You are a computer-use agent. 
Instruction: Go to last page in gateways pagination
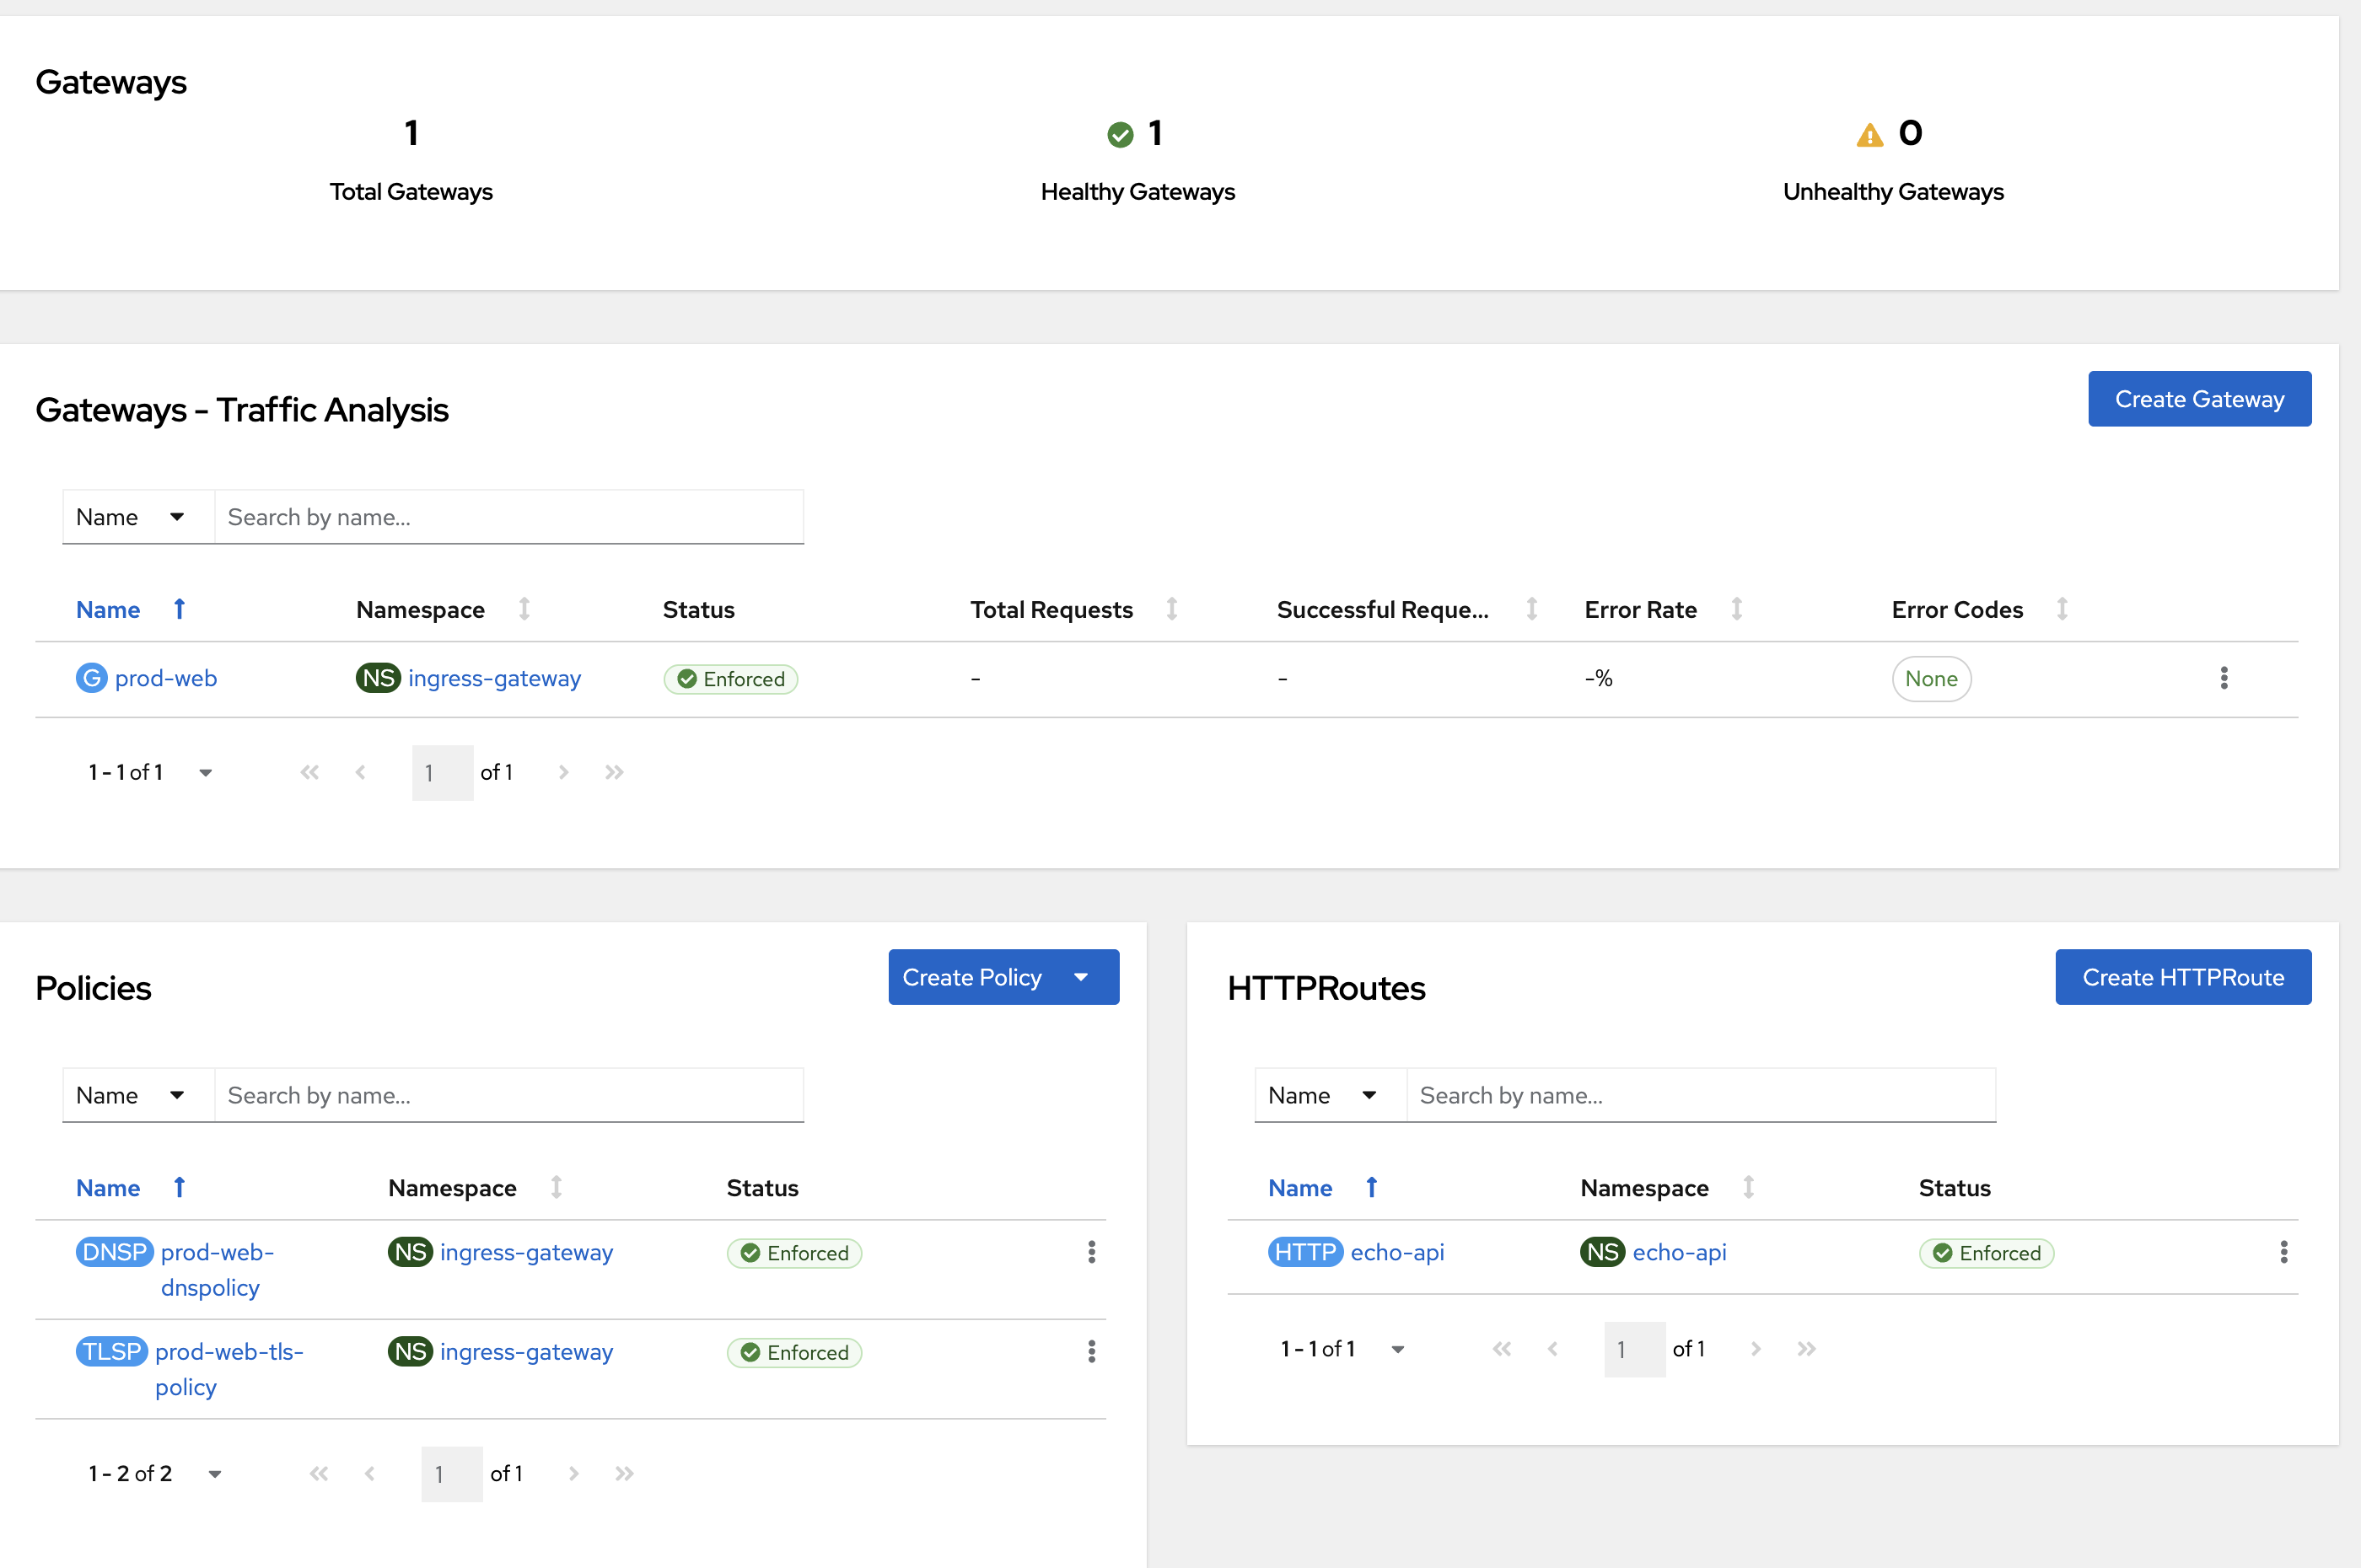pyautogui.click(x=614, y=772)
